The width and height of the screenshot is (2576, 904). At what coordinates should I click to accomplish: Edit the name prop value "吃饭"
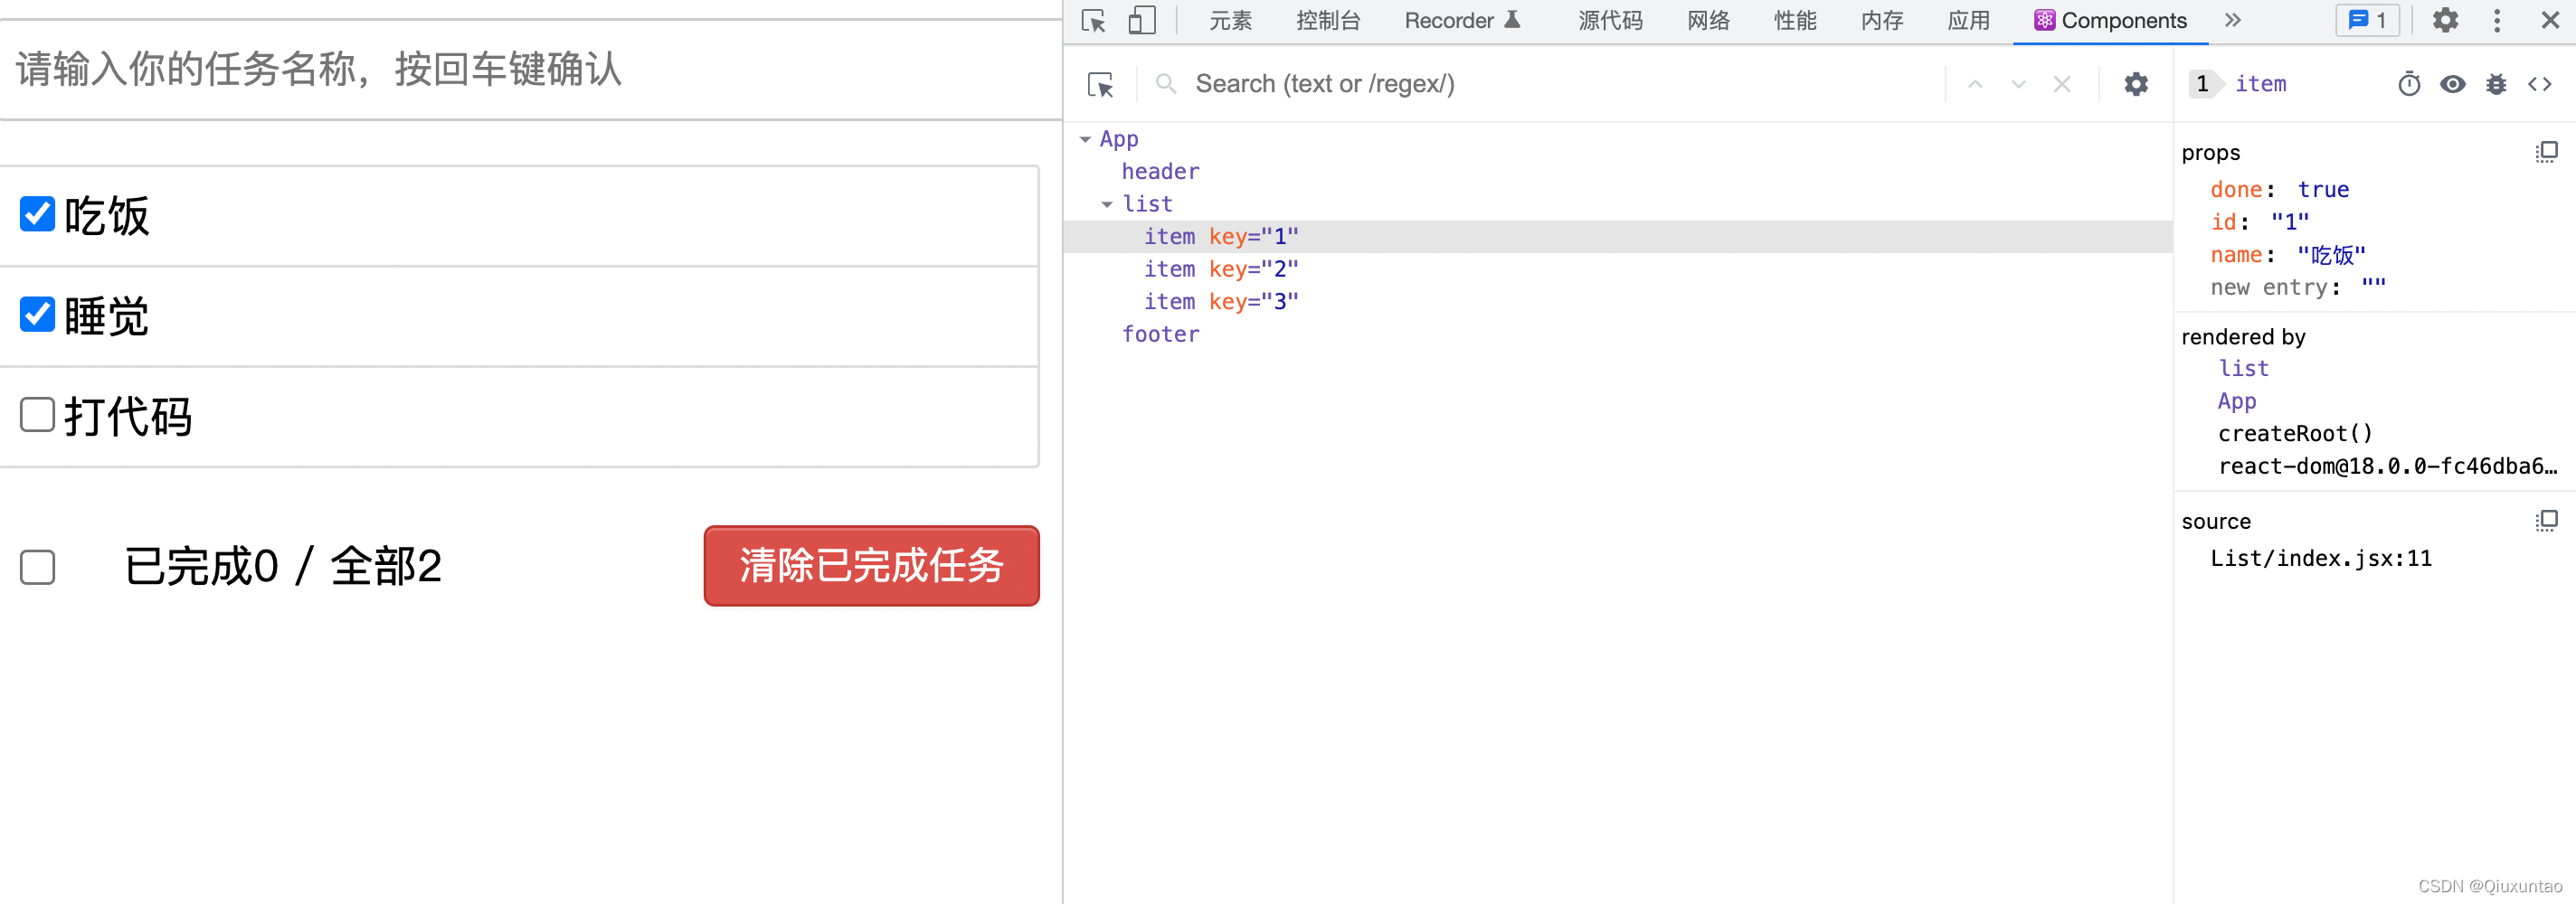(2331, 255)
